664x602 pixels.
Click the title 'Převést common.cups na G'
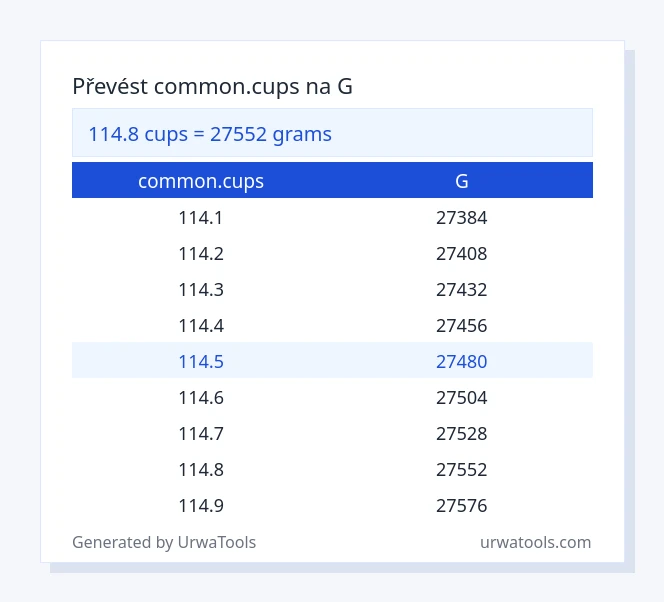coord(212,86)
